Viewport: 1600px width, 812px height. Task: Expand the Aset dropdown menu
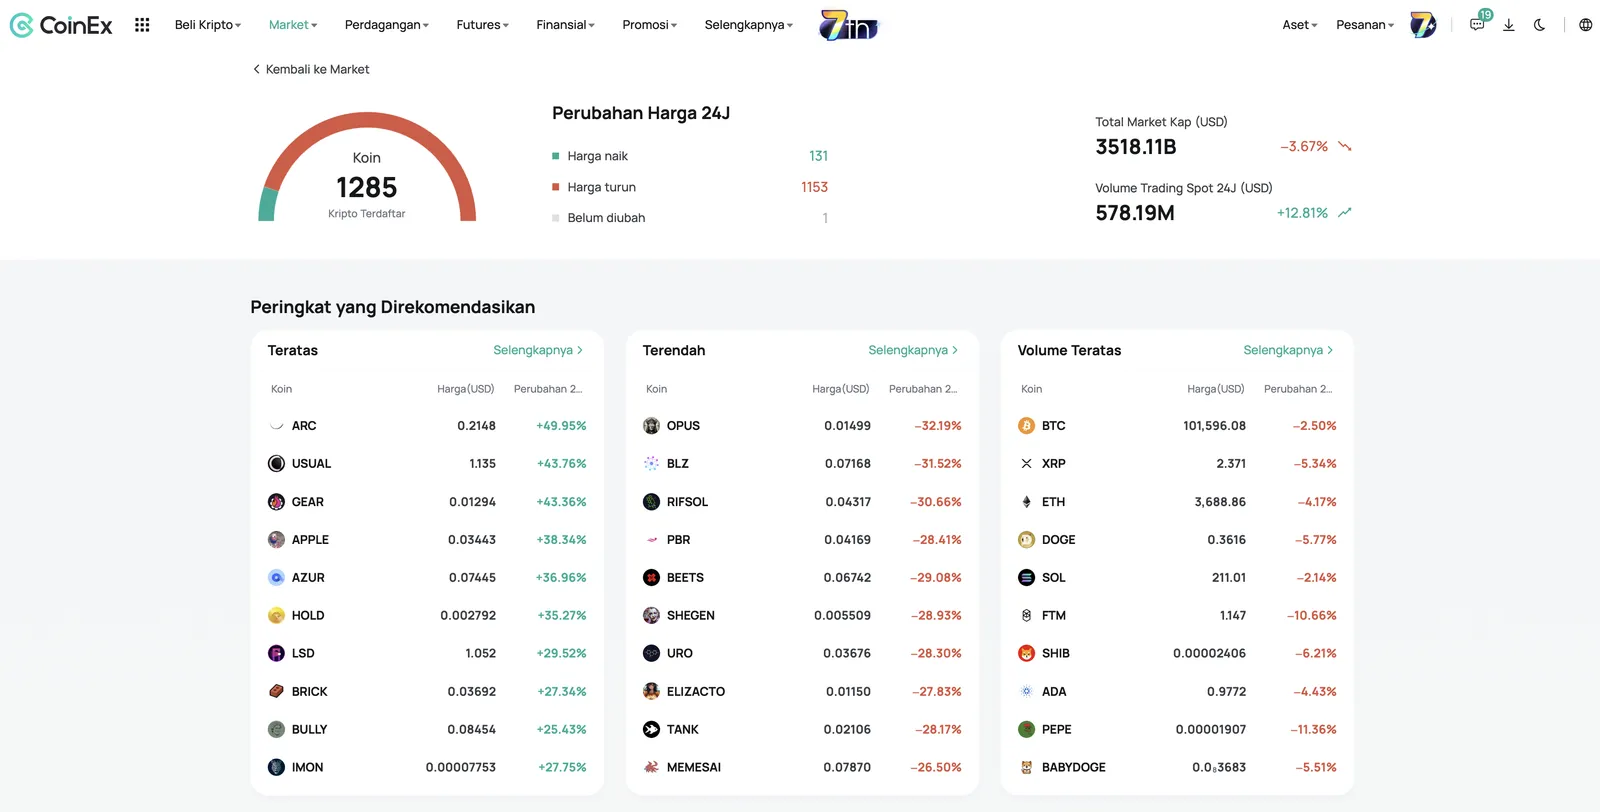point(1300,25)
